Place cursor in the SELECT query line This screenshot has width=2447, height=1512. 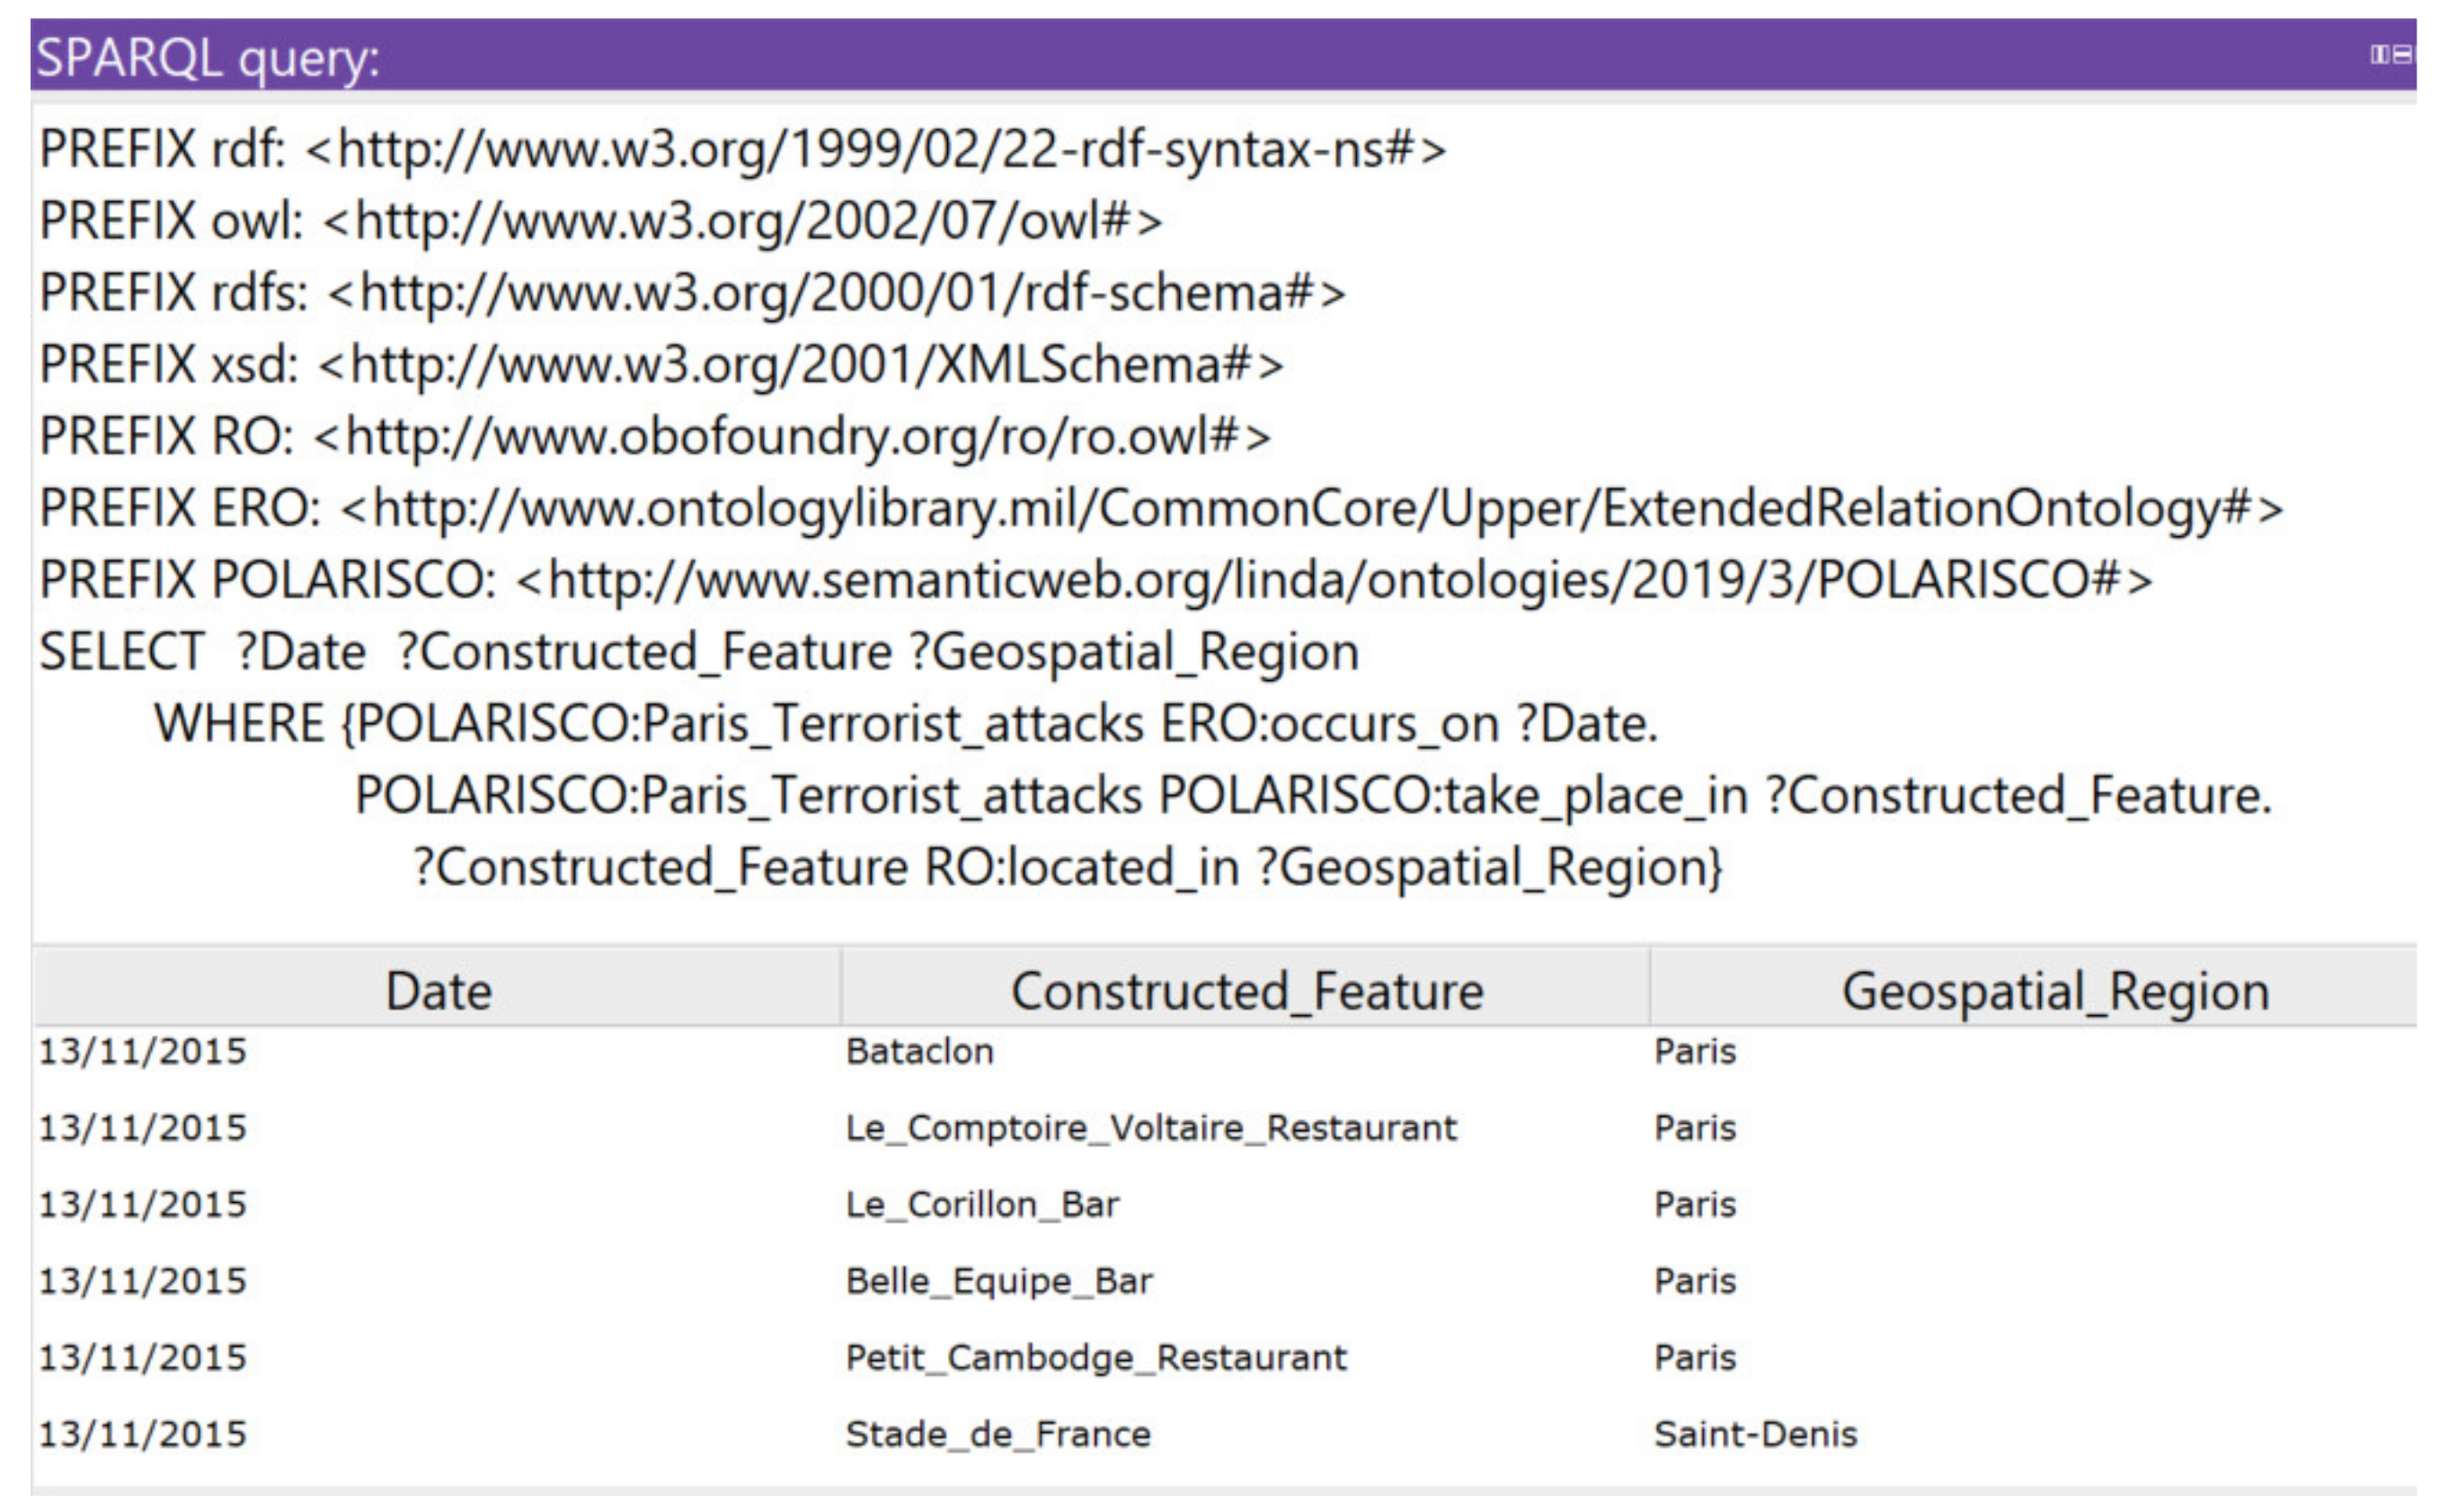pyautogui.click(x=698, y=652)
